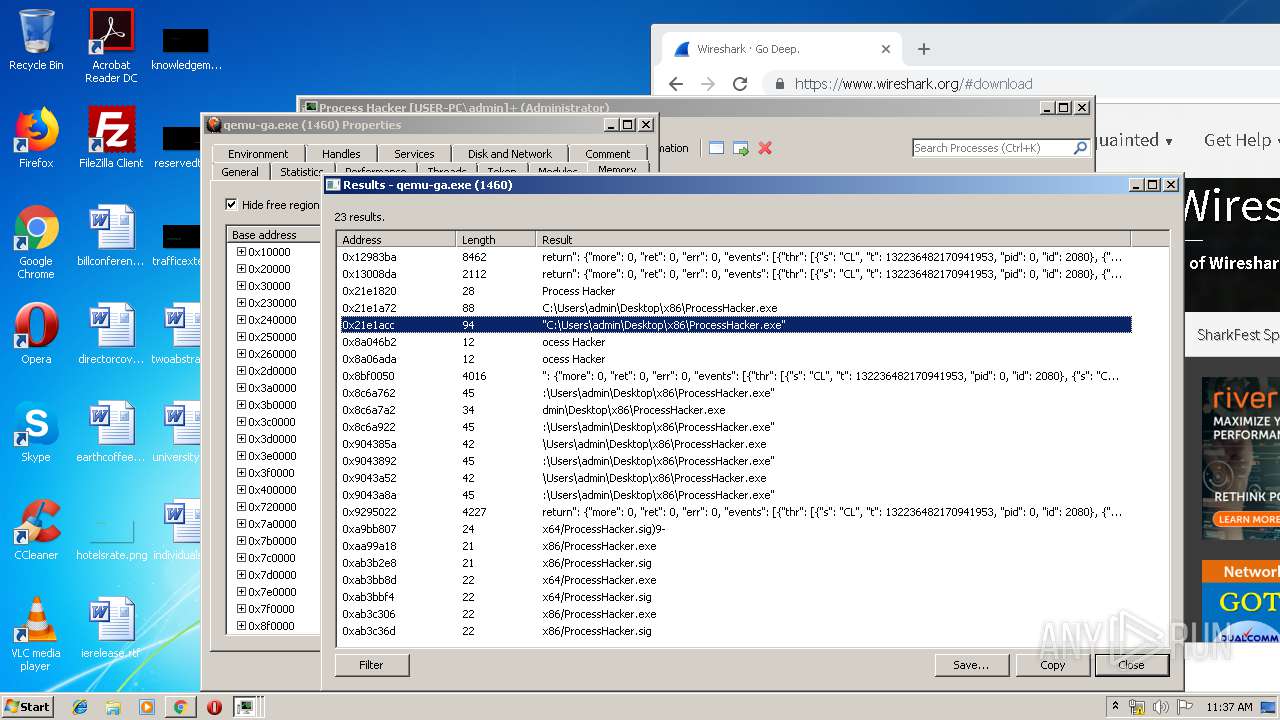Select result row at address 0xa9bb807
This screenshot has width=1280, height=720.
tap(735, 529)
